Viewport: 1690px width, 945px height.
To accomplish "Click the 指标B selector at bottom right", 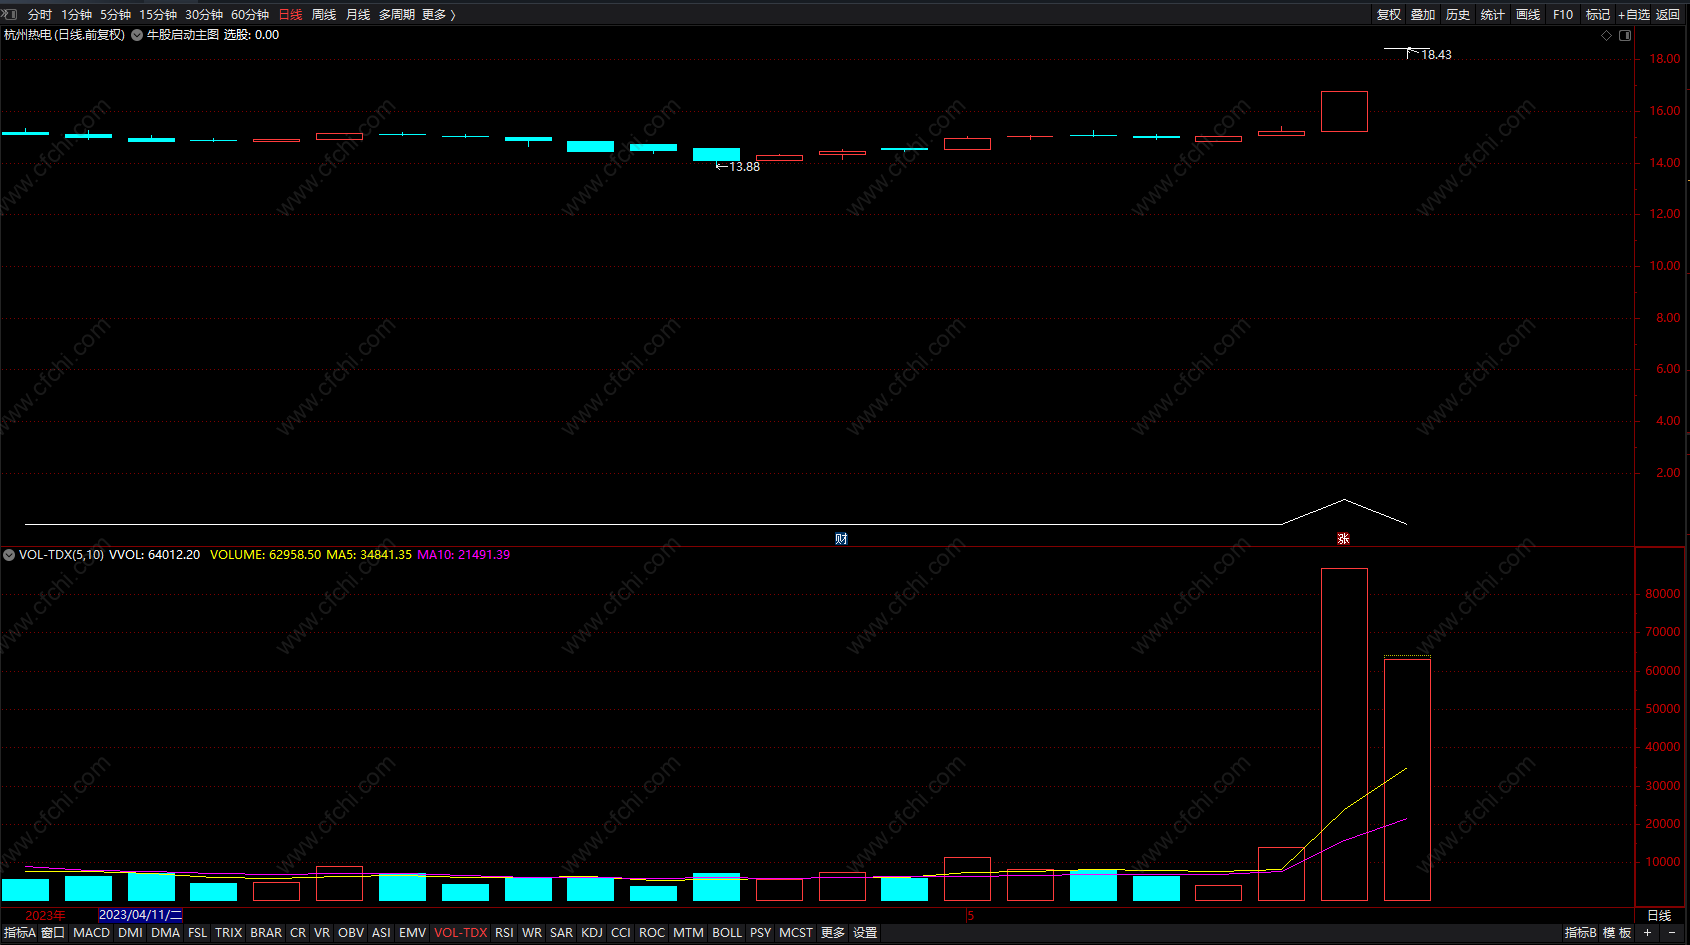I will 1581,933.
